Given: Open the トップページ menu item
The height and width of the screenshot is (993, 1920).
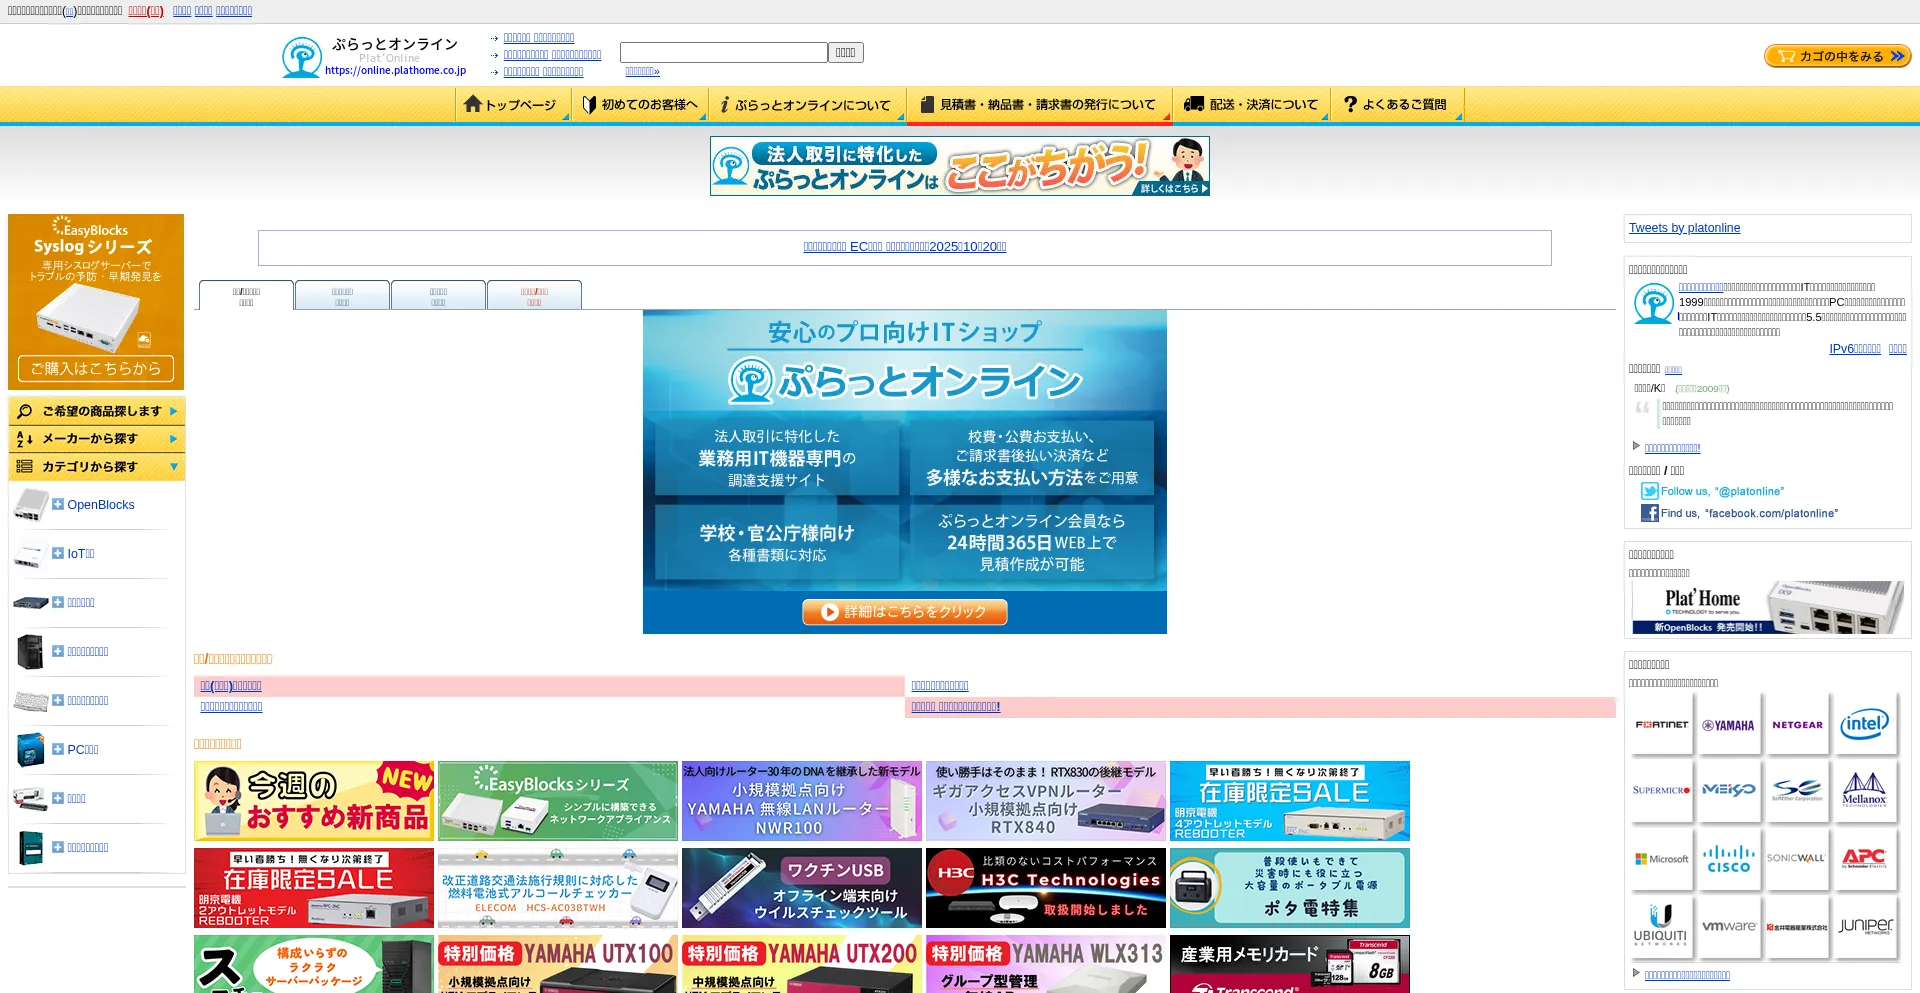Looking at the screenshot, I should pyautogui.click(x=511, y=105).
